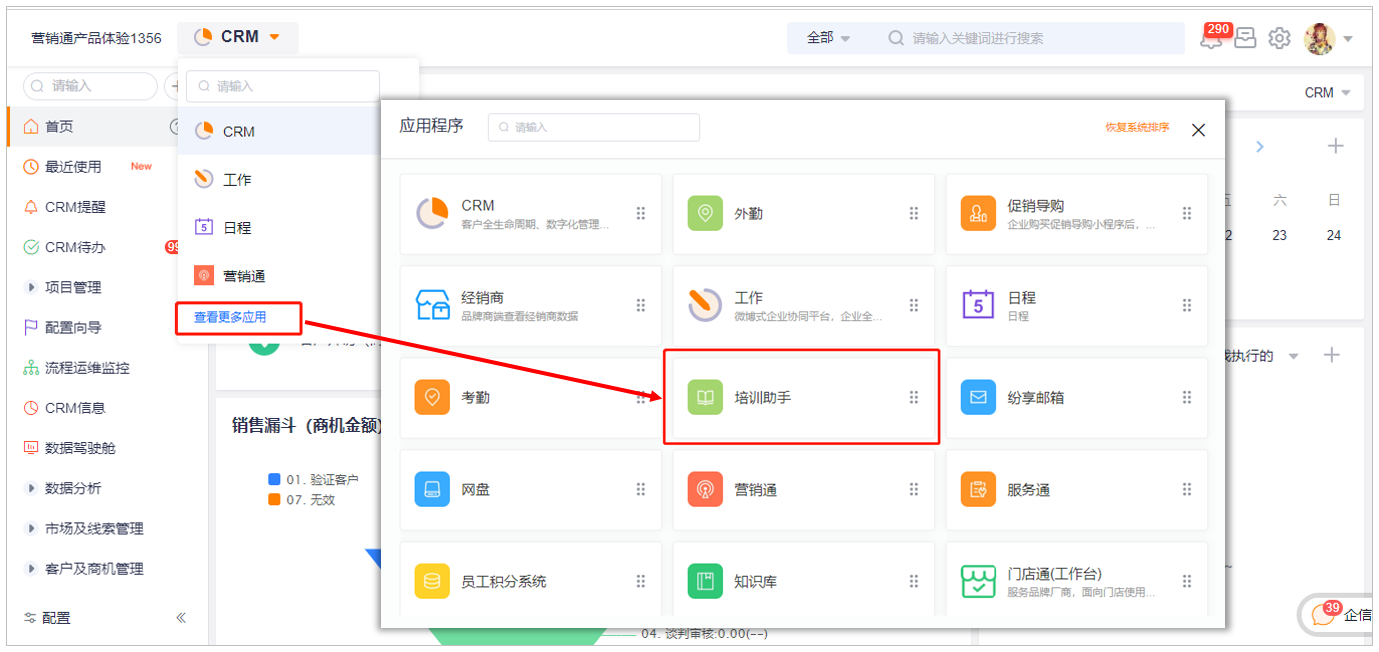
Task: Open the 考勤 app icon
Action: click(x=432, y=397)
